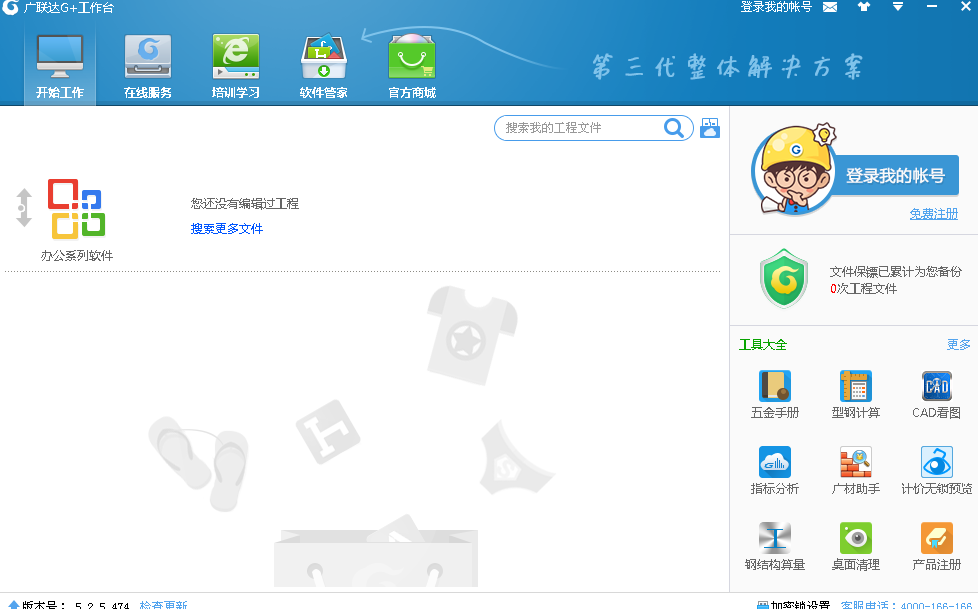
Task: Open the 开始工作 tab
Action: 60,67
